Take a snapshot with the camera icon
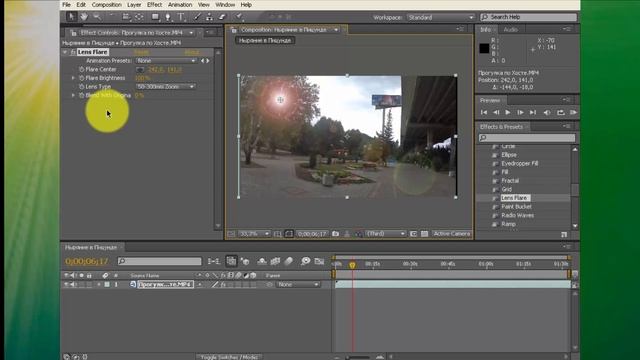The width and height of the screenshot is (640, 360). pyautogui.click(x=336, y=234)
